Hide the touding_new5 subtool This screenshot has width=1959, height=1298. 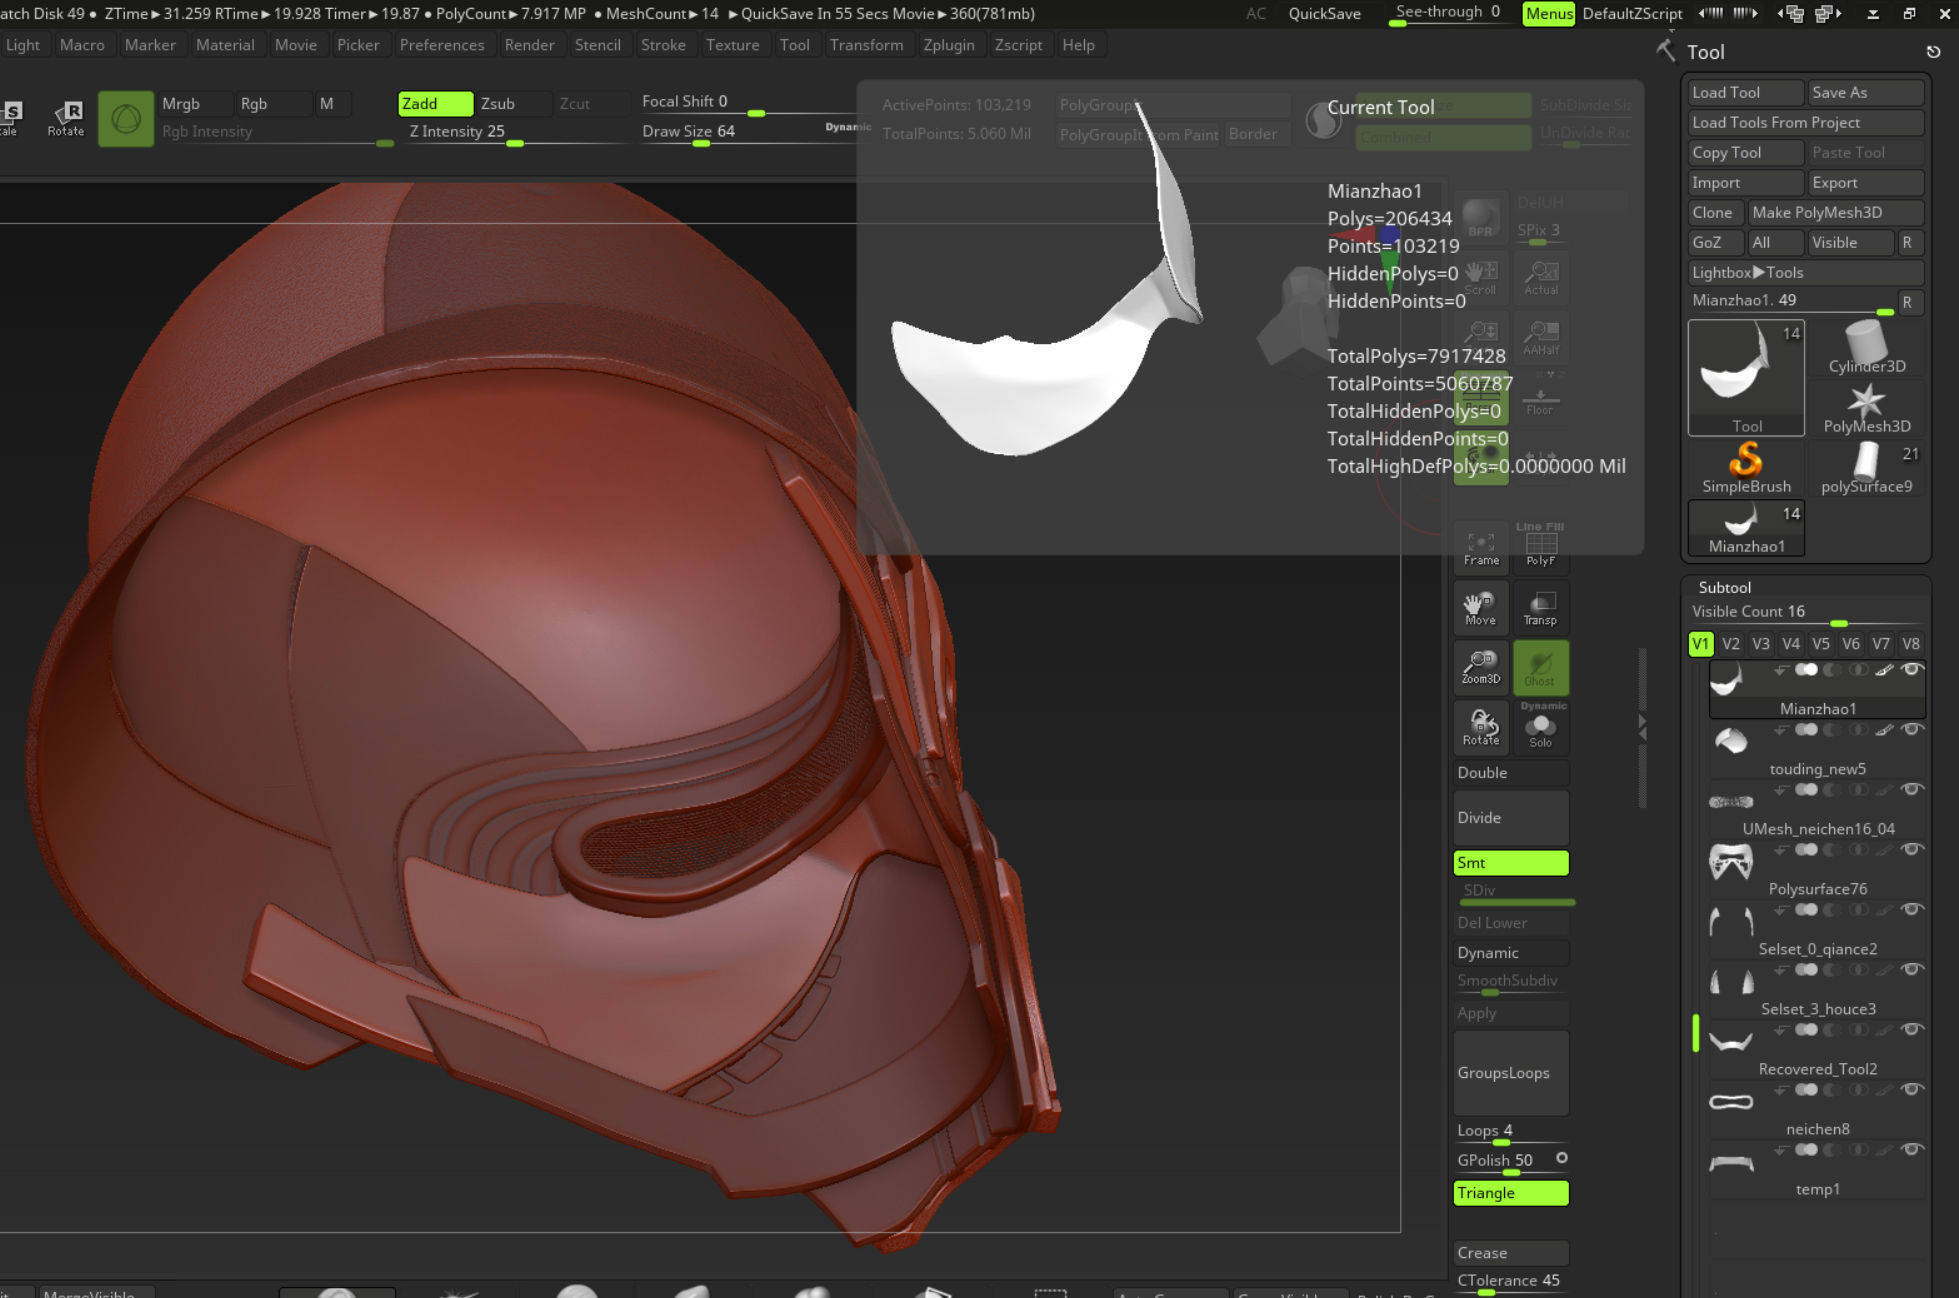point(1911,730)
